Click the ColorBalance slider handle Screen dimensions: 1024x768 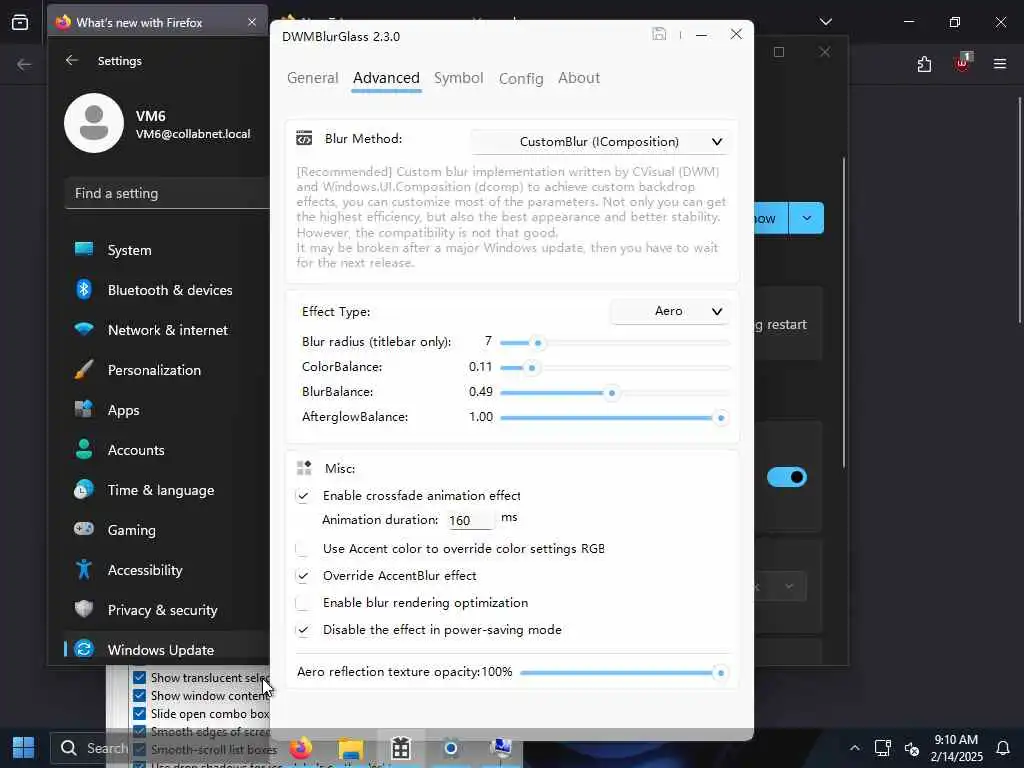pos(532,368)
